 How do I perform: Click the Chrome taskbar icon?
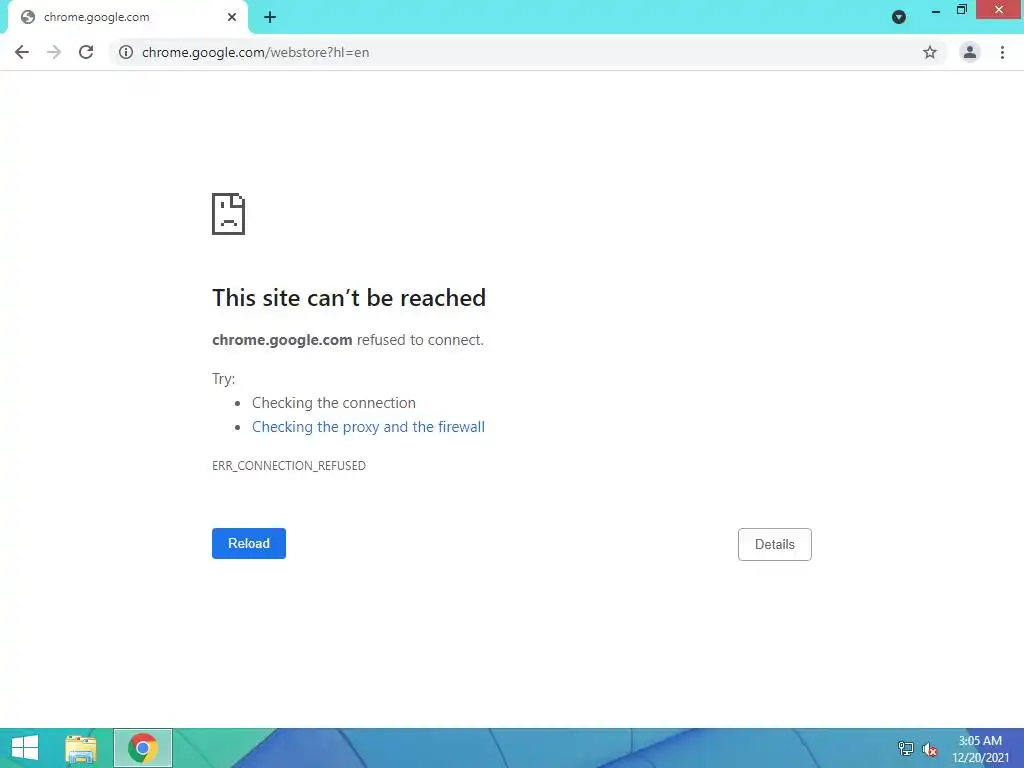tap(143, 748)
